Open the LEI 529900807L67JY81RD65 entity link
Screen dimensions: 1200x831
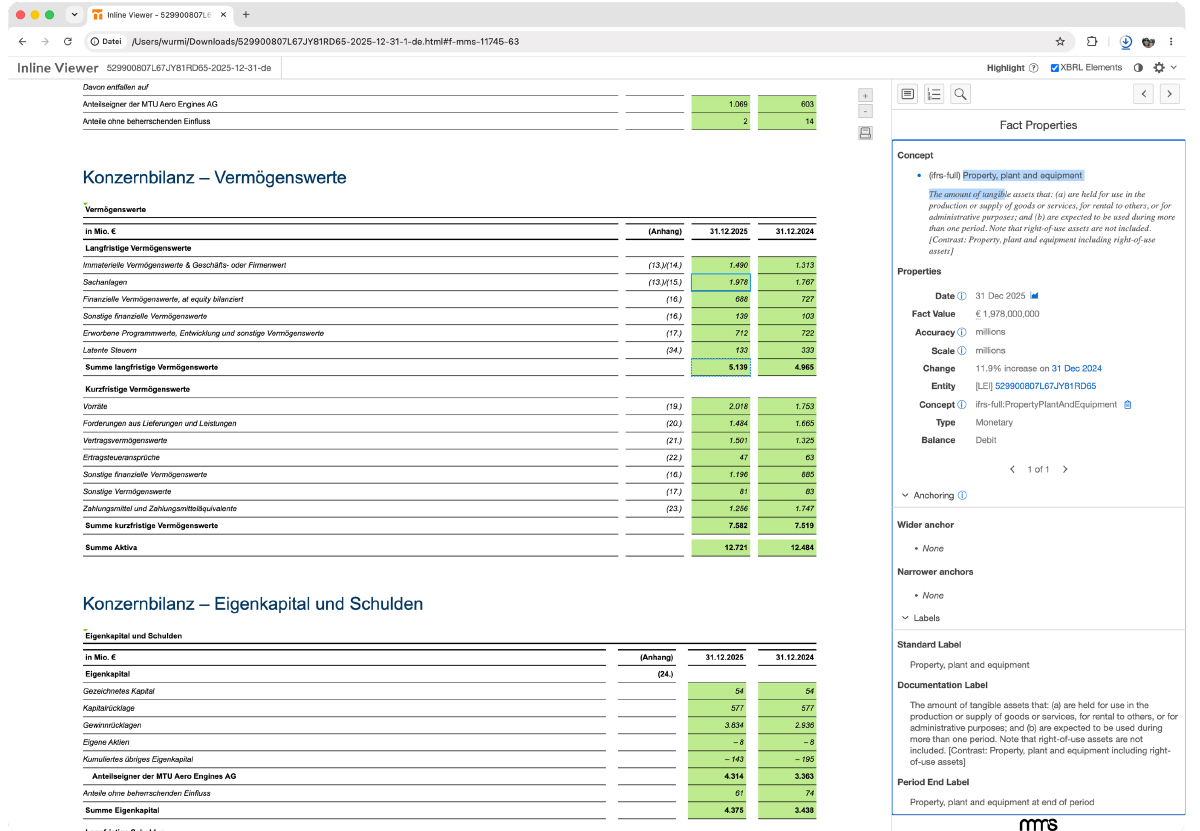[1045, 386]
